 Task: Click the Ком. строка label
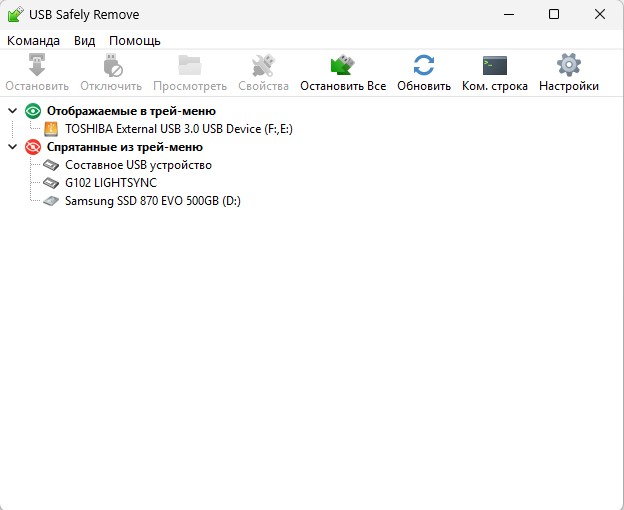pos(495,86)
